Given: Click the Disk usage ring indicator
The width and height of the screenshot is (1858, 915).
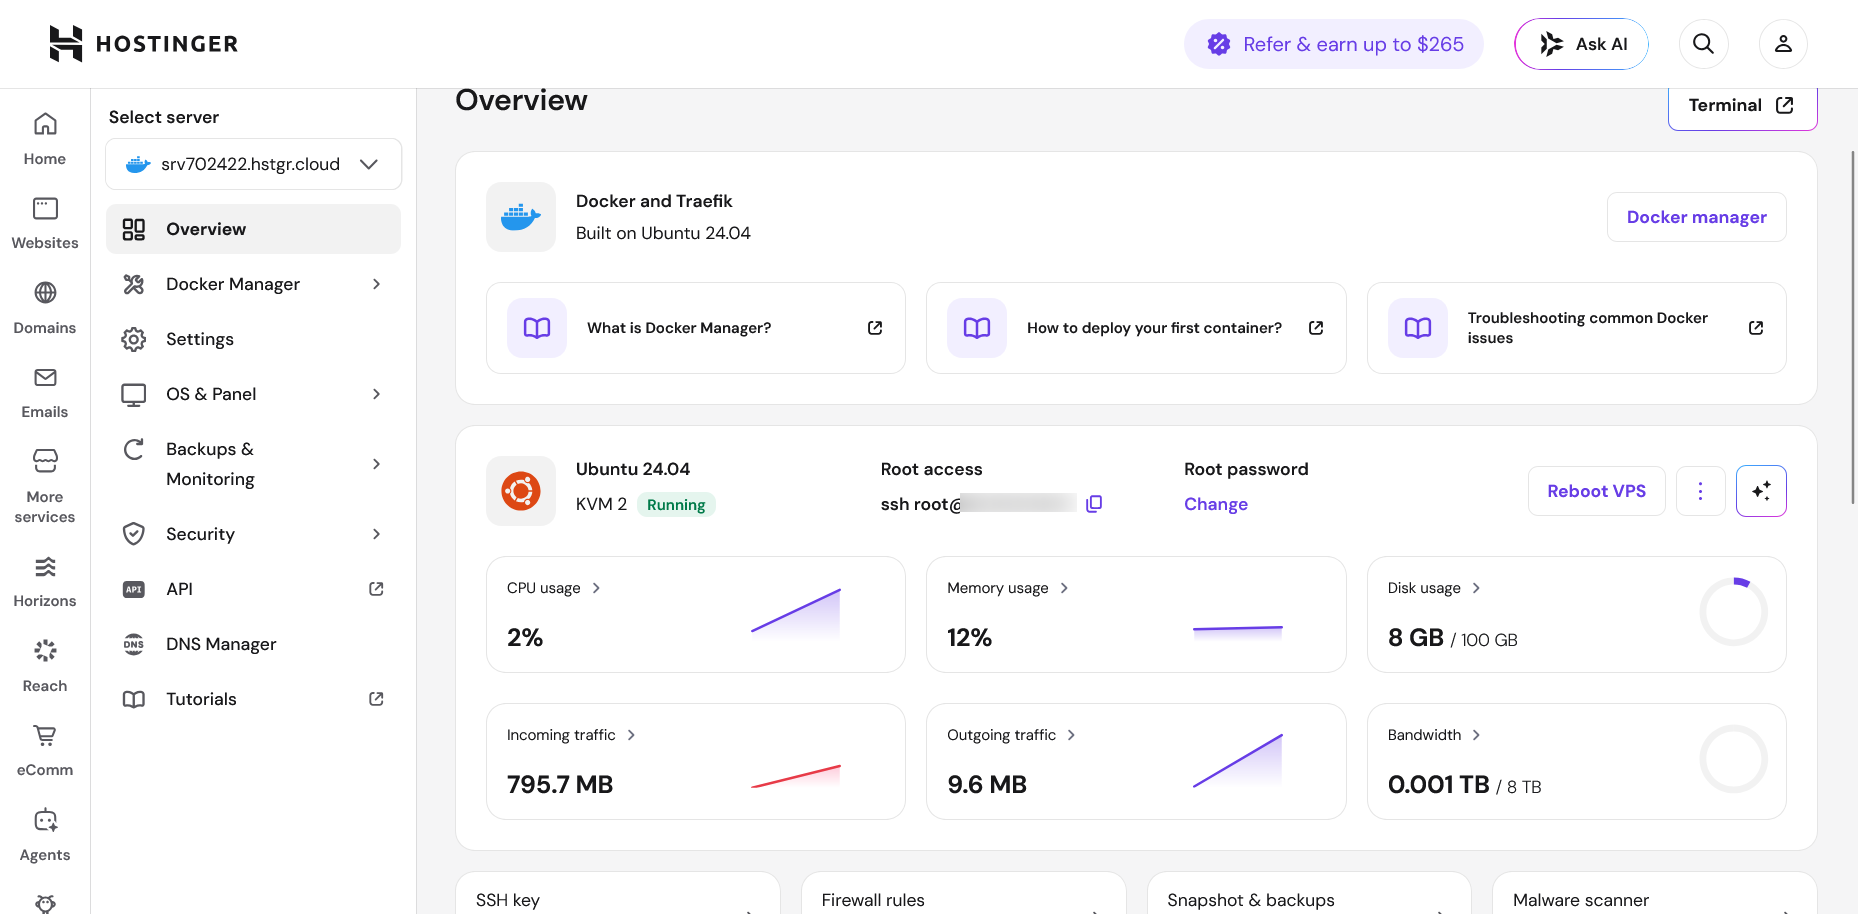Looking at the screenshot, I should point(1734,612).
